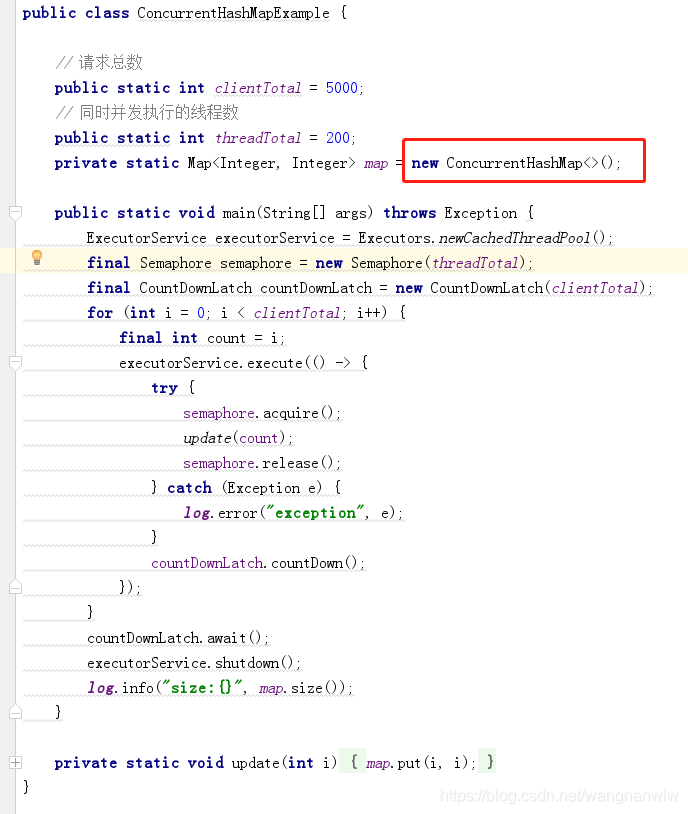The height and width of the screenshot is (814, 688).
Task: Click the for keyword
Action: click(x=100, y=313)
